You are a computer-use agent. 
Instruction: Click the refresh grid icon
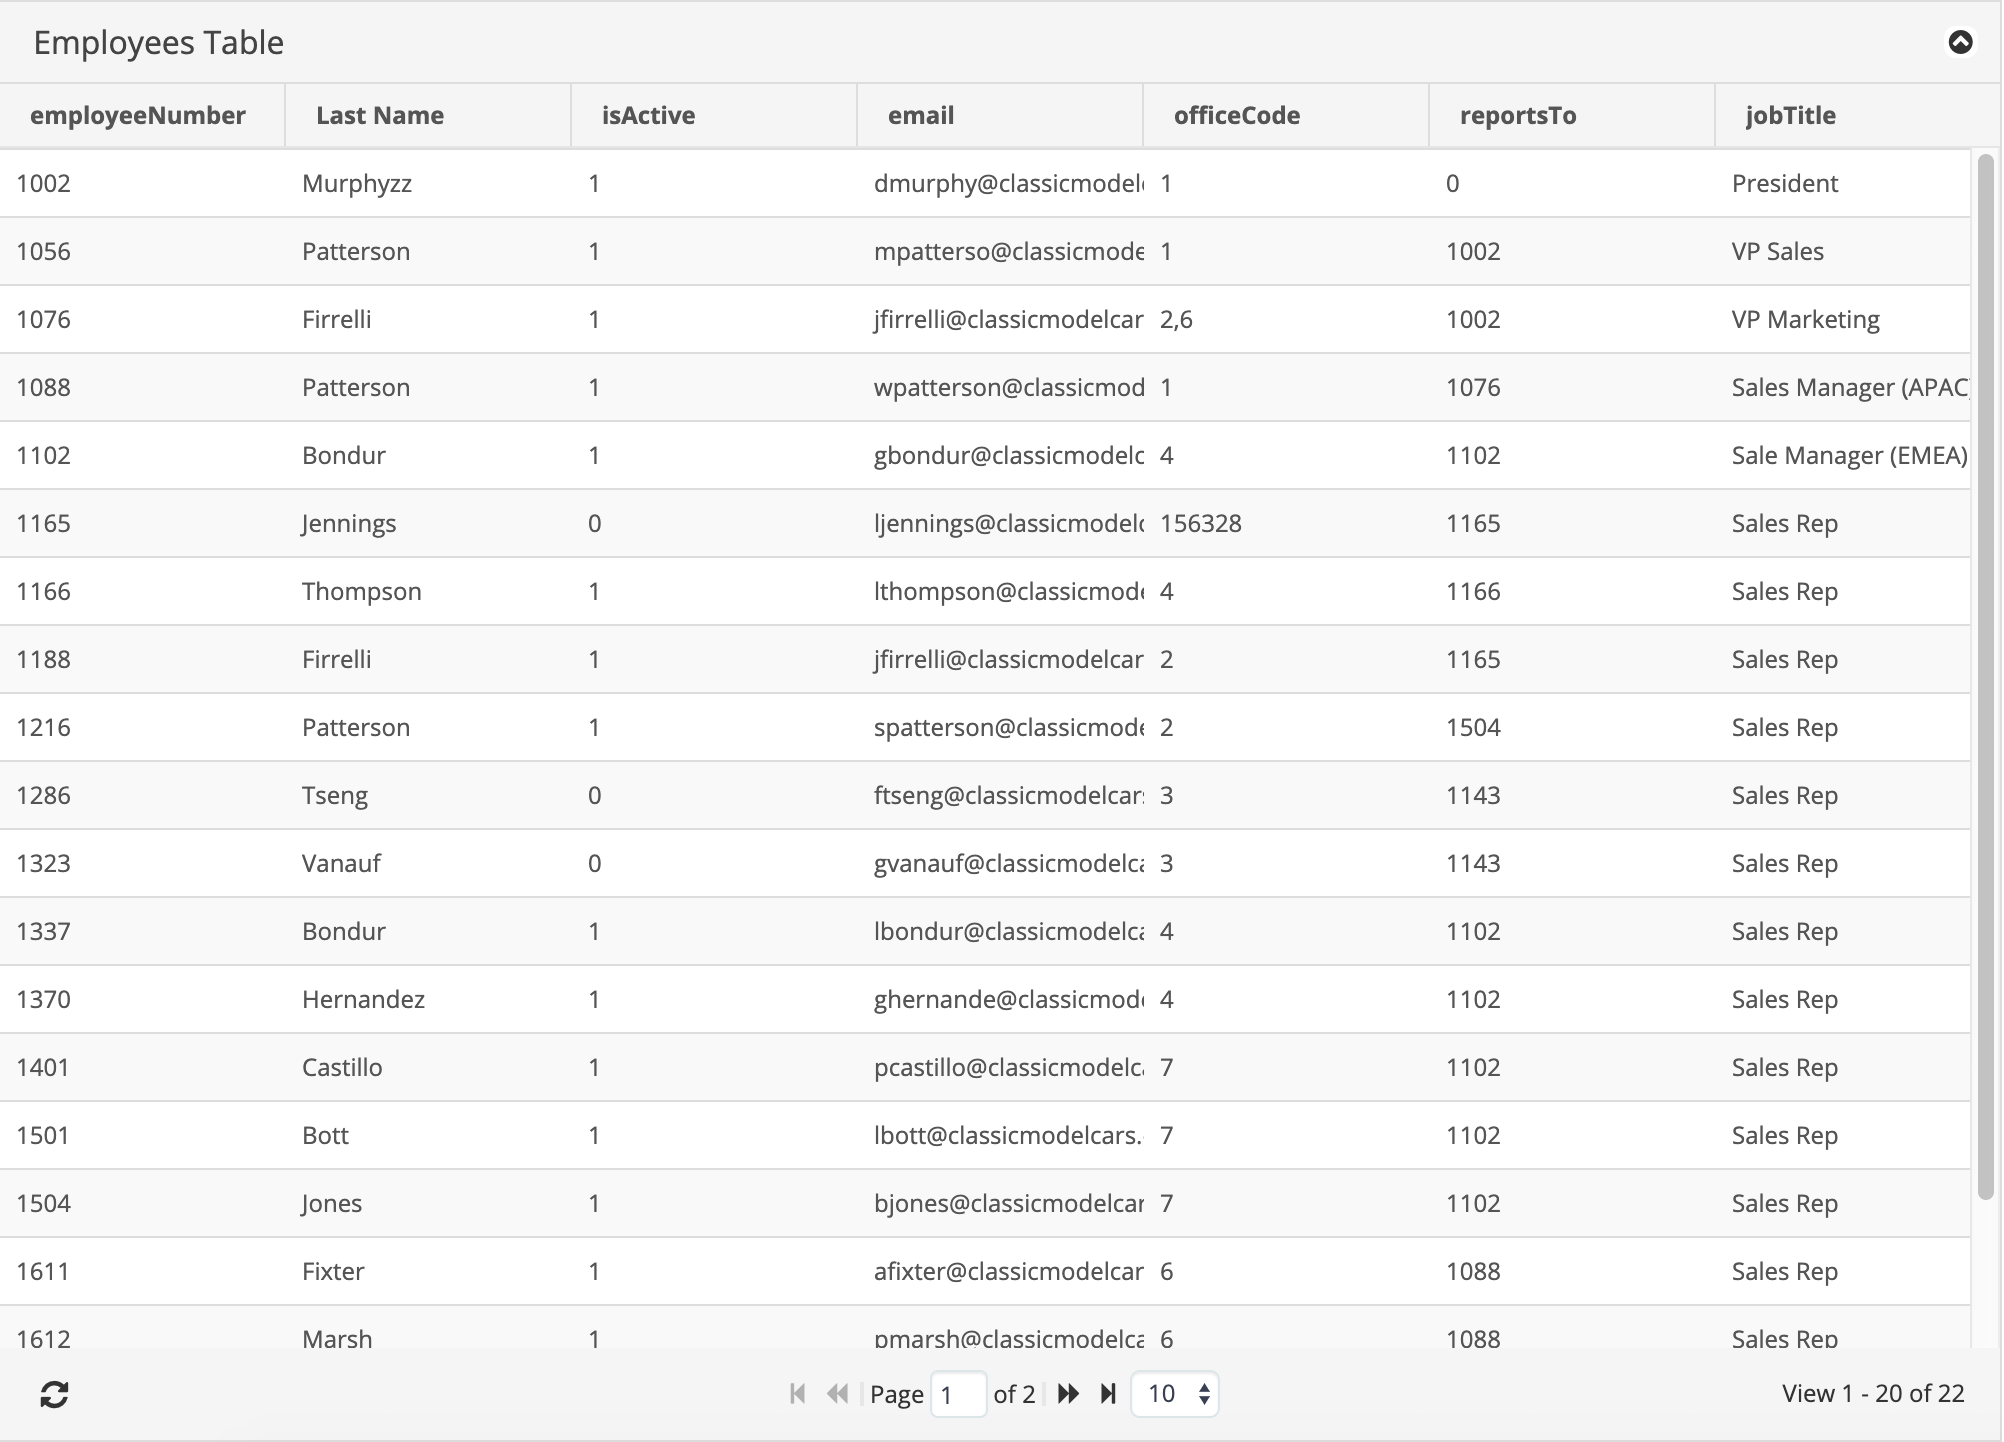point(54,1394)
